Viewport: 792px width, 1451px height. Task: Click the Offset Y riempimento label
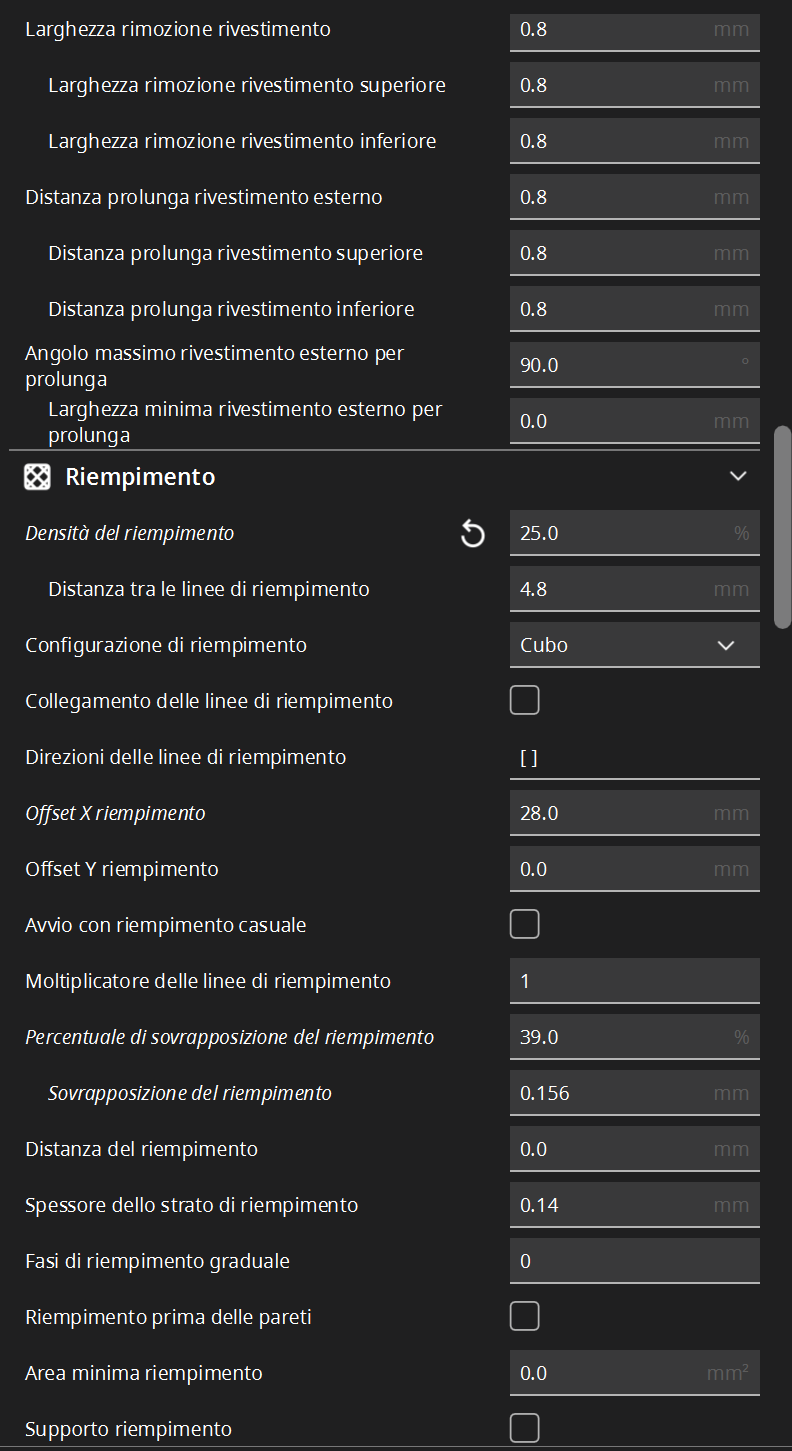point(122,869)
